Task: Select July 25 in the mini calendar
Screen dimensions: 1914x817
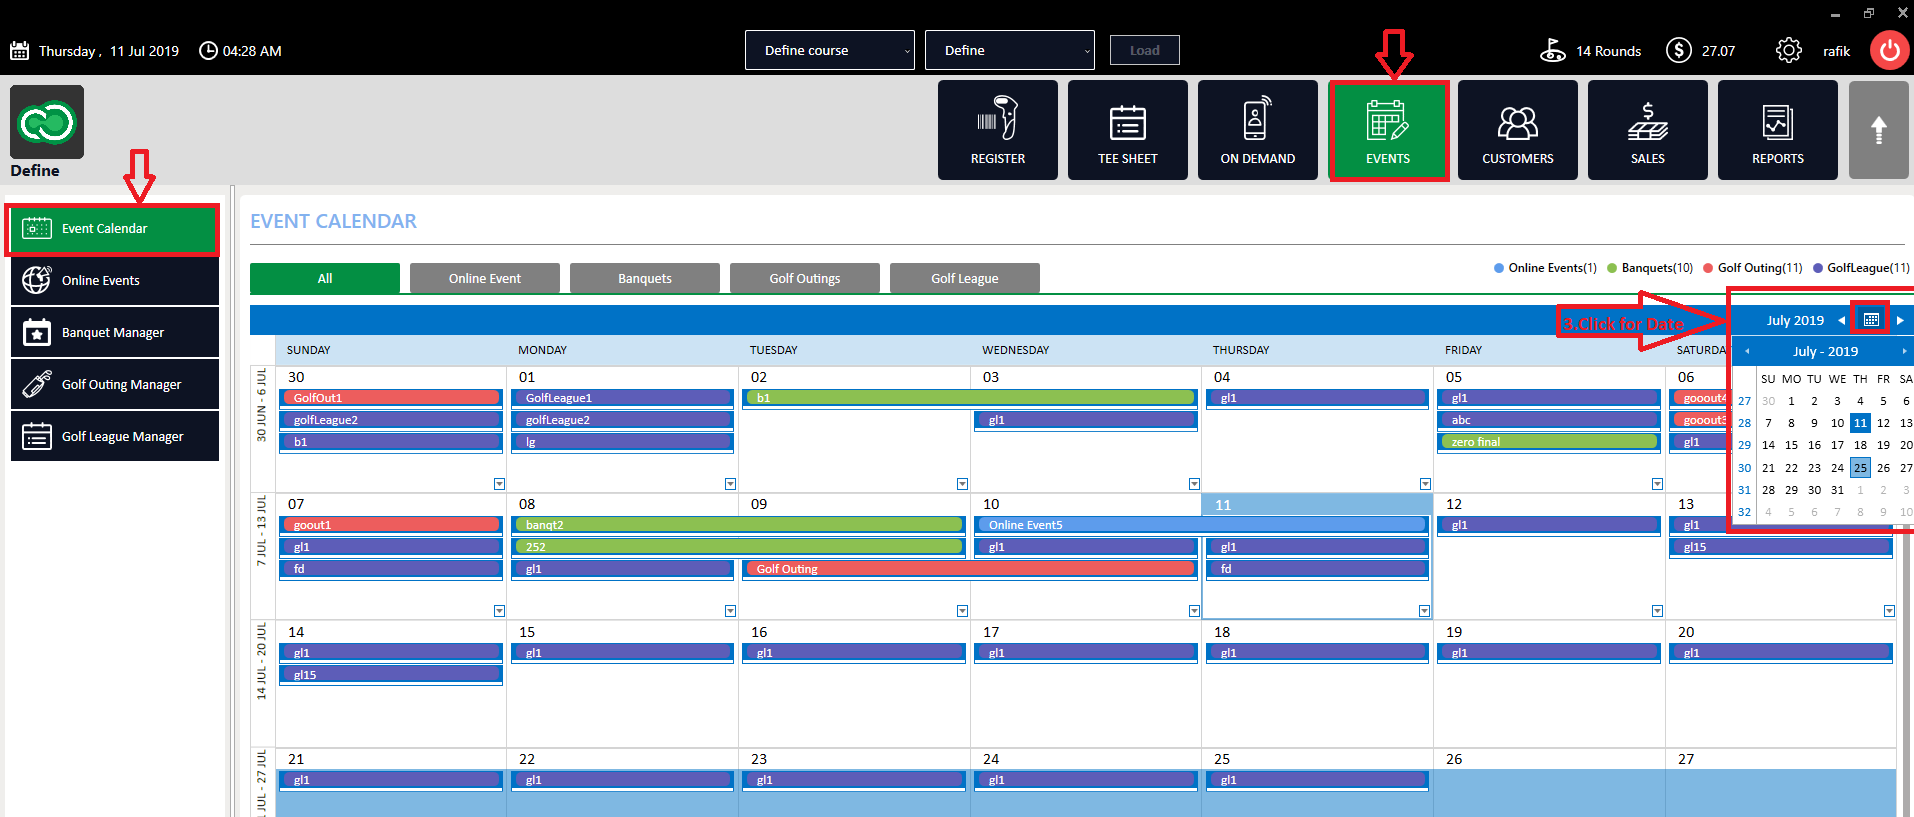Action: click(1860, 467)
